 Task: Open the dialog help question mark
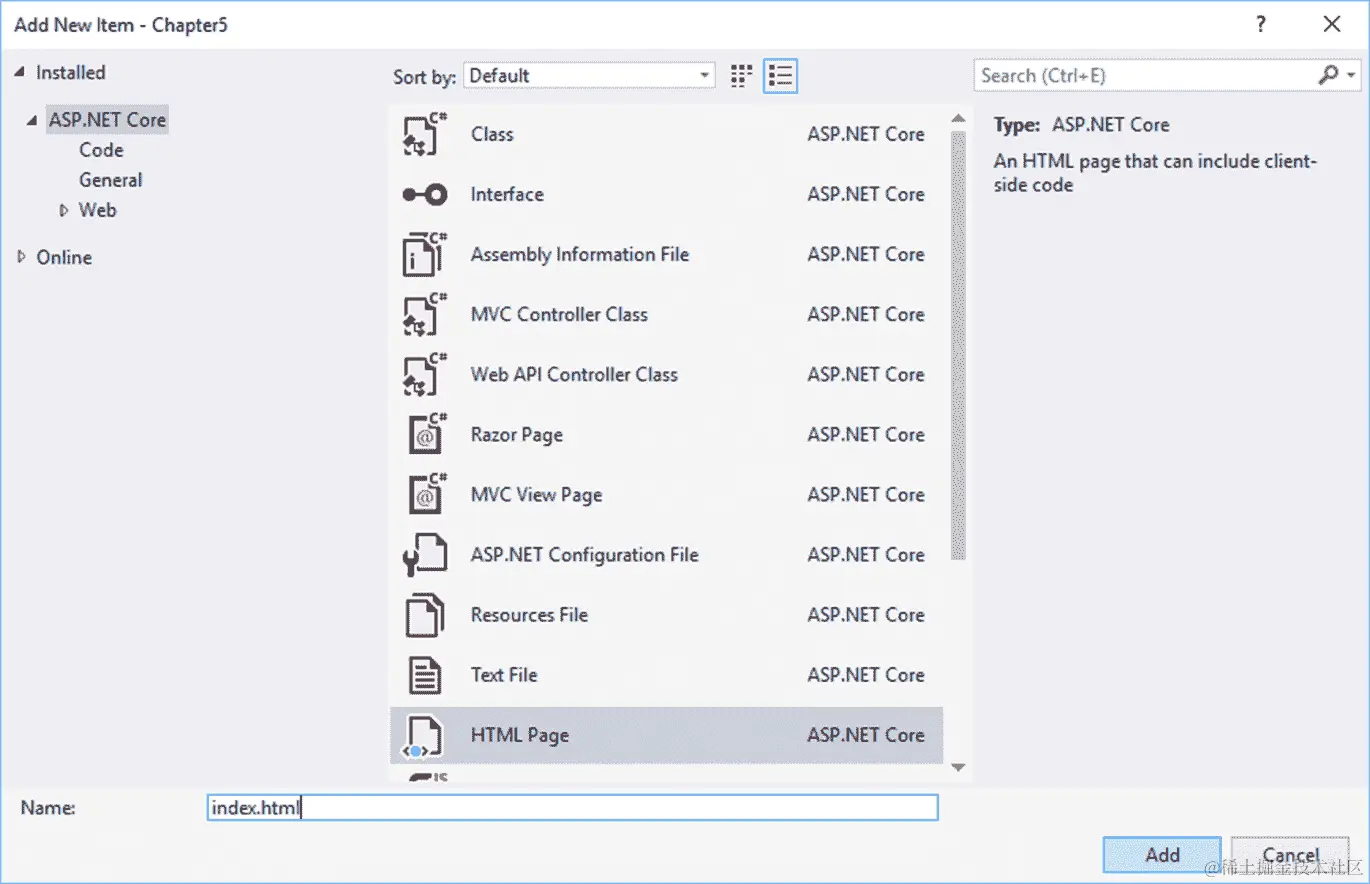(1262, 25)
